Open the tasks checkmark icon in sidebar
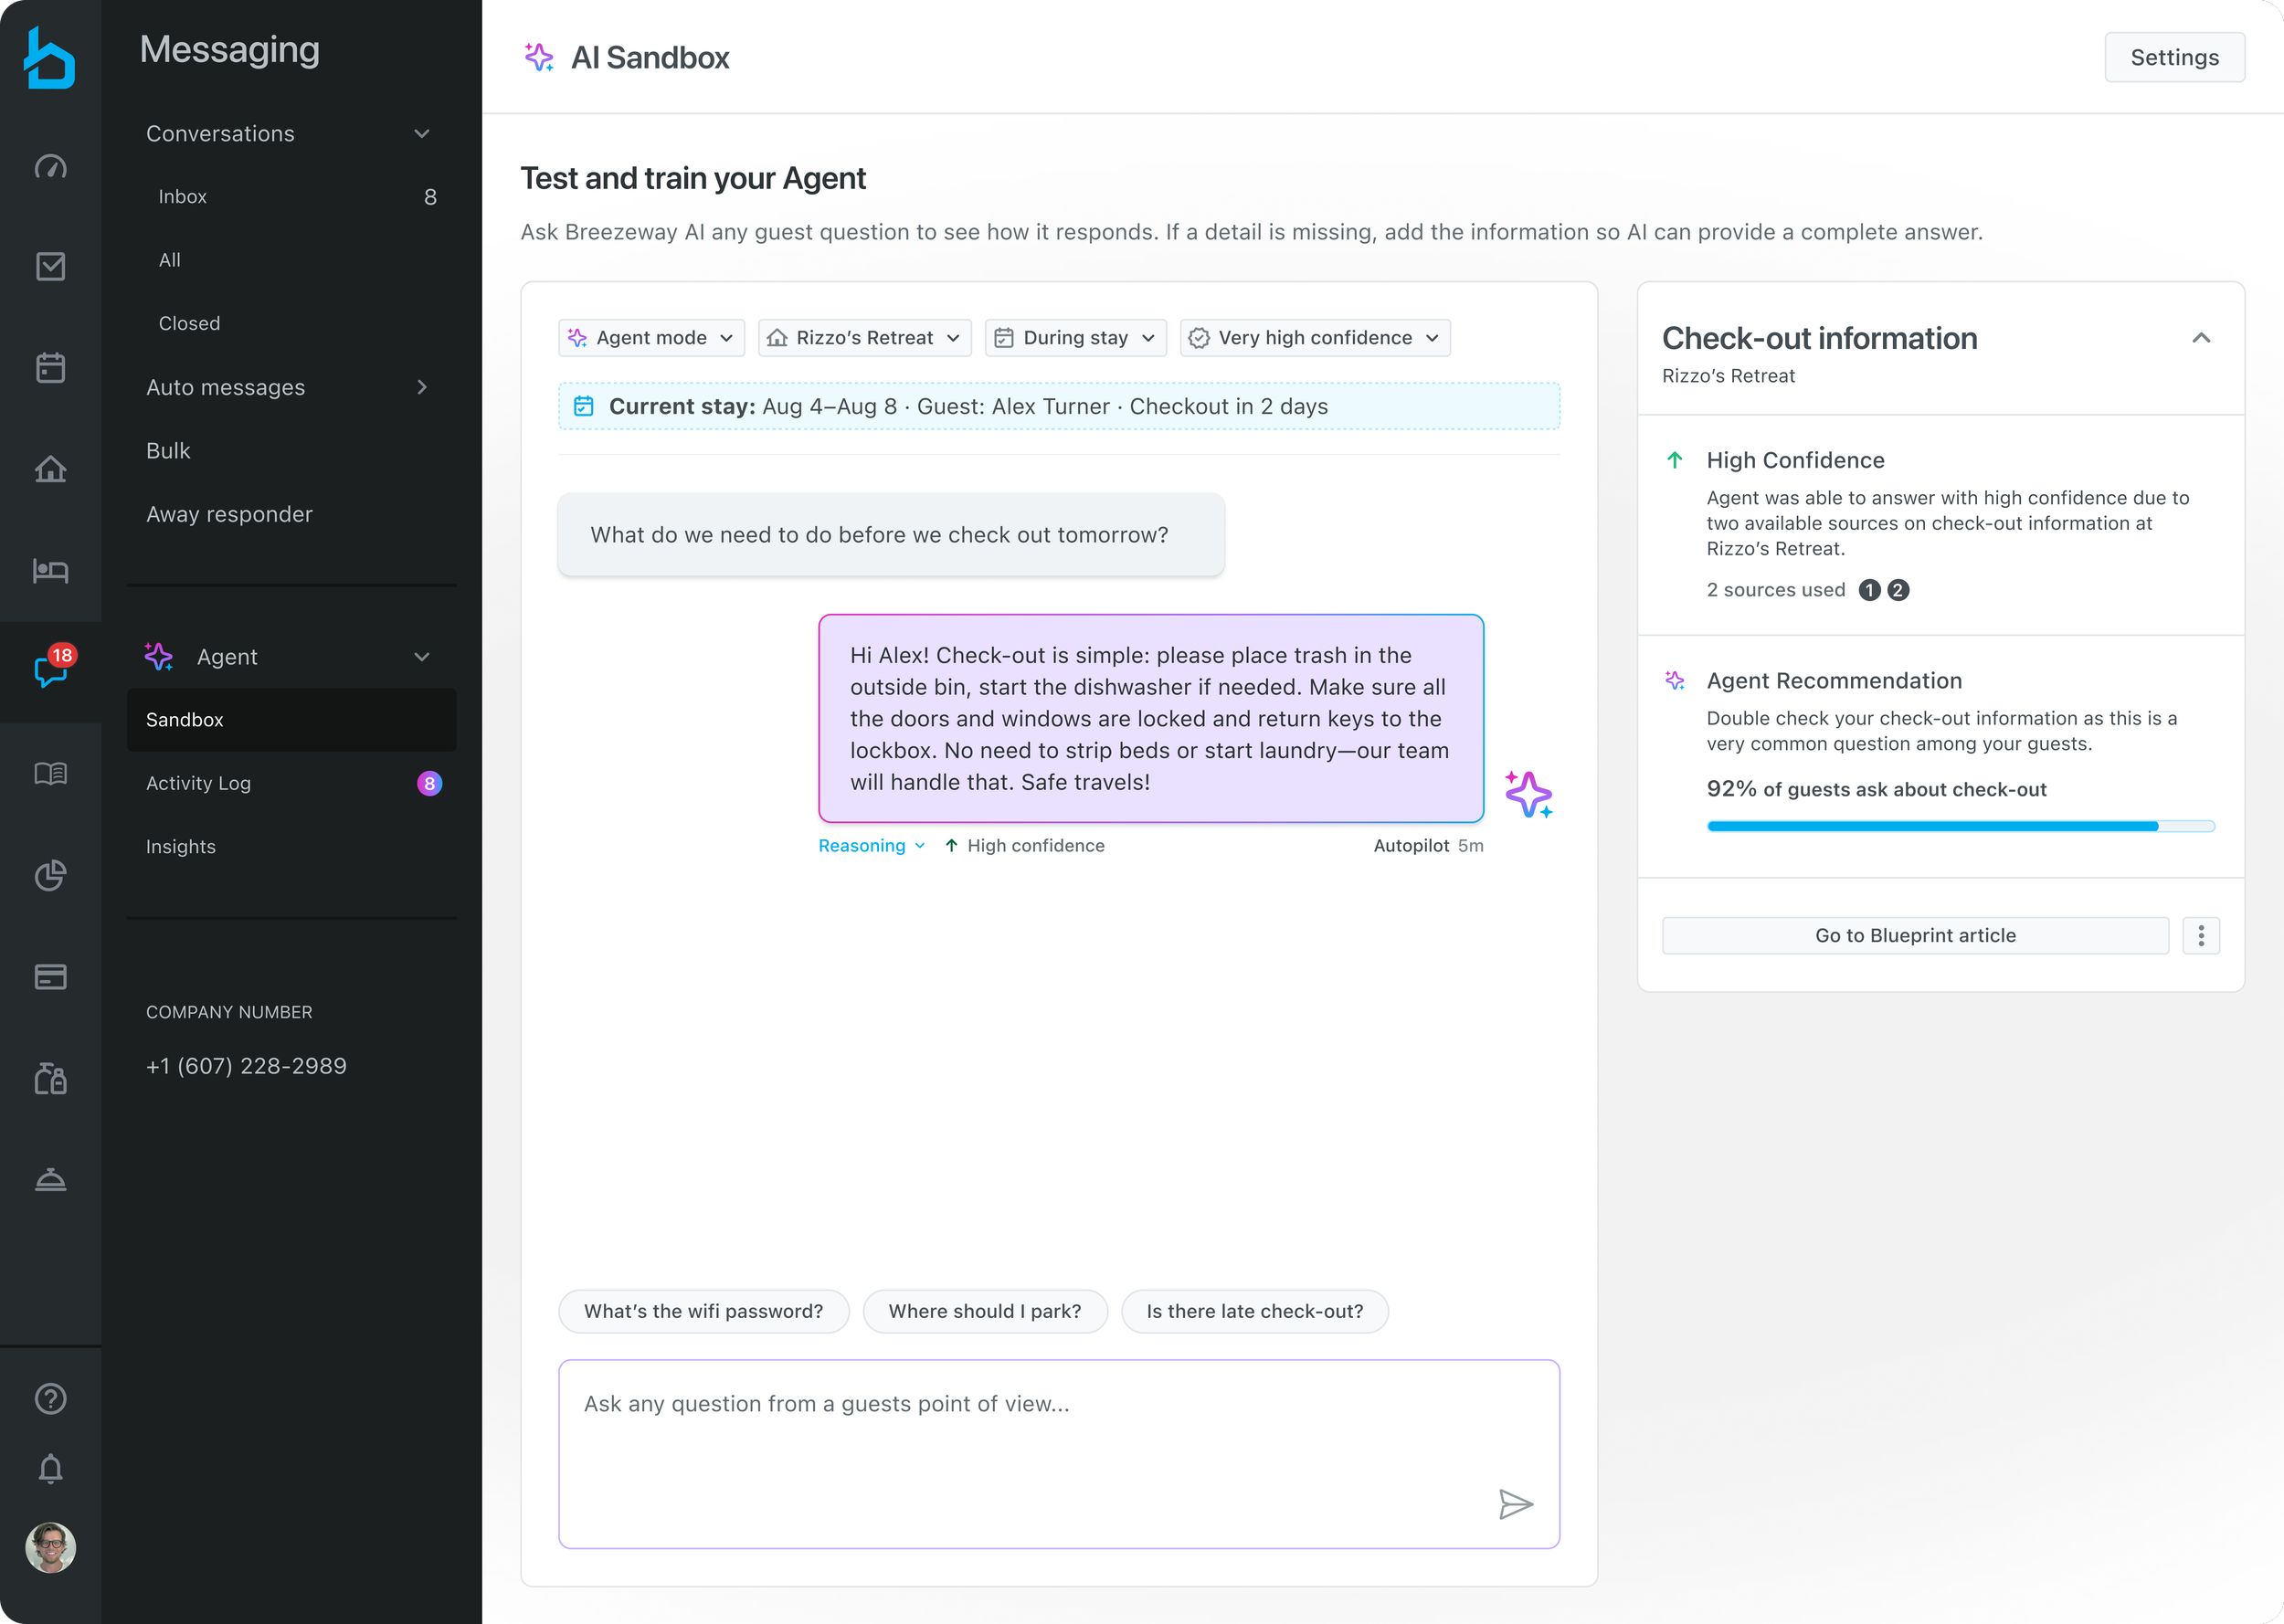 (50, 266)
